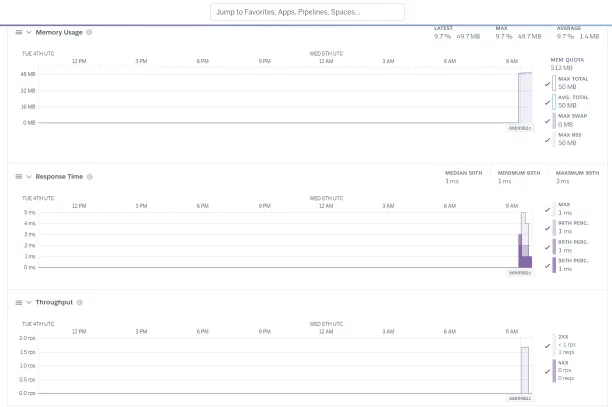Click the throughput bar near 9 AM
The height and width of the screenshot is (407, 612).
pos(525,370)
